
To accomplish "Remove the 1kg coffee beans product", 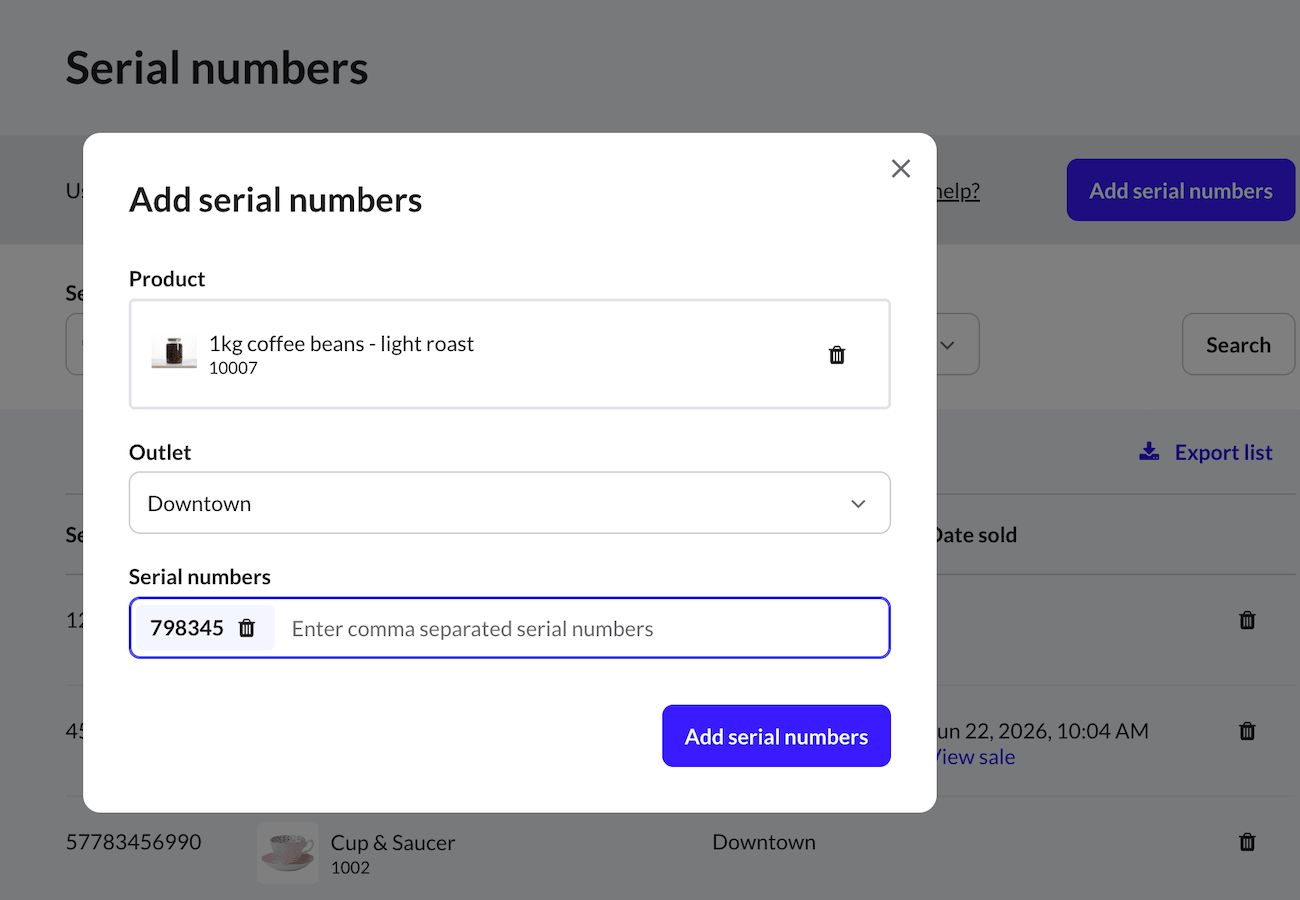I will tap(837, 355).
